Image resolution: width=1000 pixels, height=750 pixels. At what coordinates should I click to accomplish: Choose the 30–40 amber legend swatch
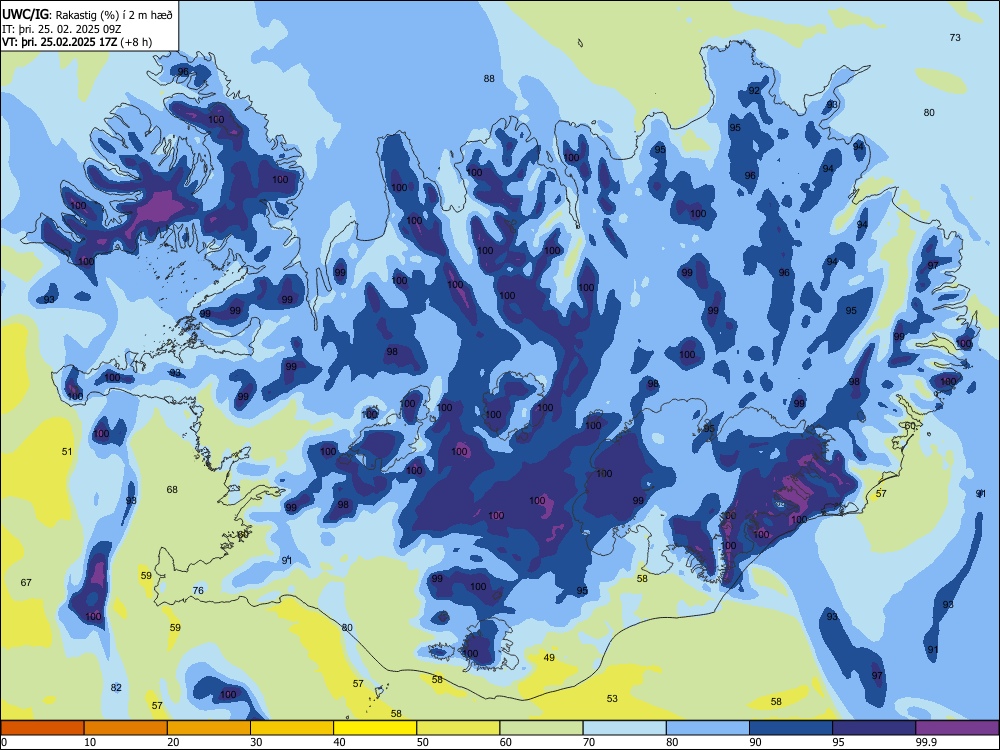[292, 728]
